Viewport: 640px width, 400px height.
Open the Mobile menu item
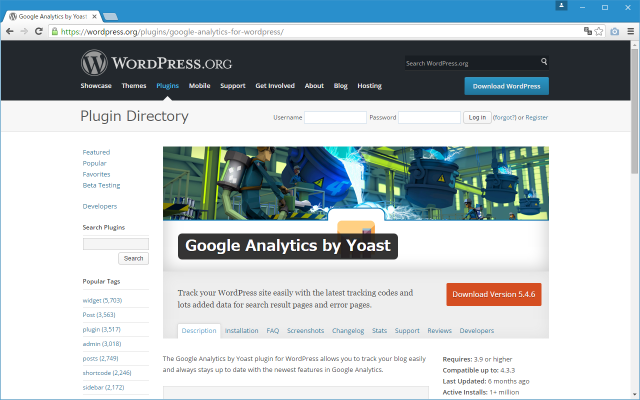199,86
